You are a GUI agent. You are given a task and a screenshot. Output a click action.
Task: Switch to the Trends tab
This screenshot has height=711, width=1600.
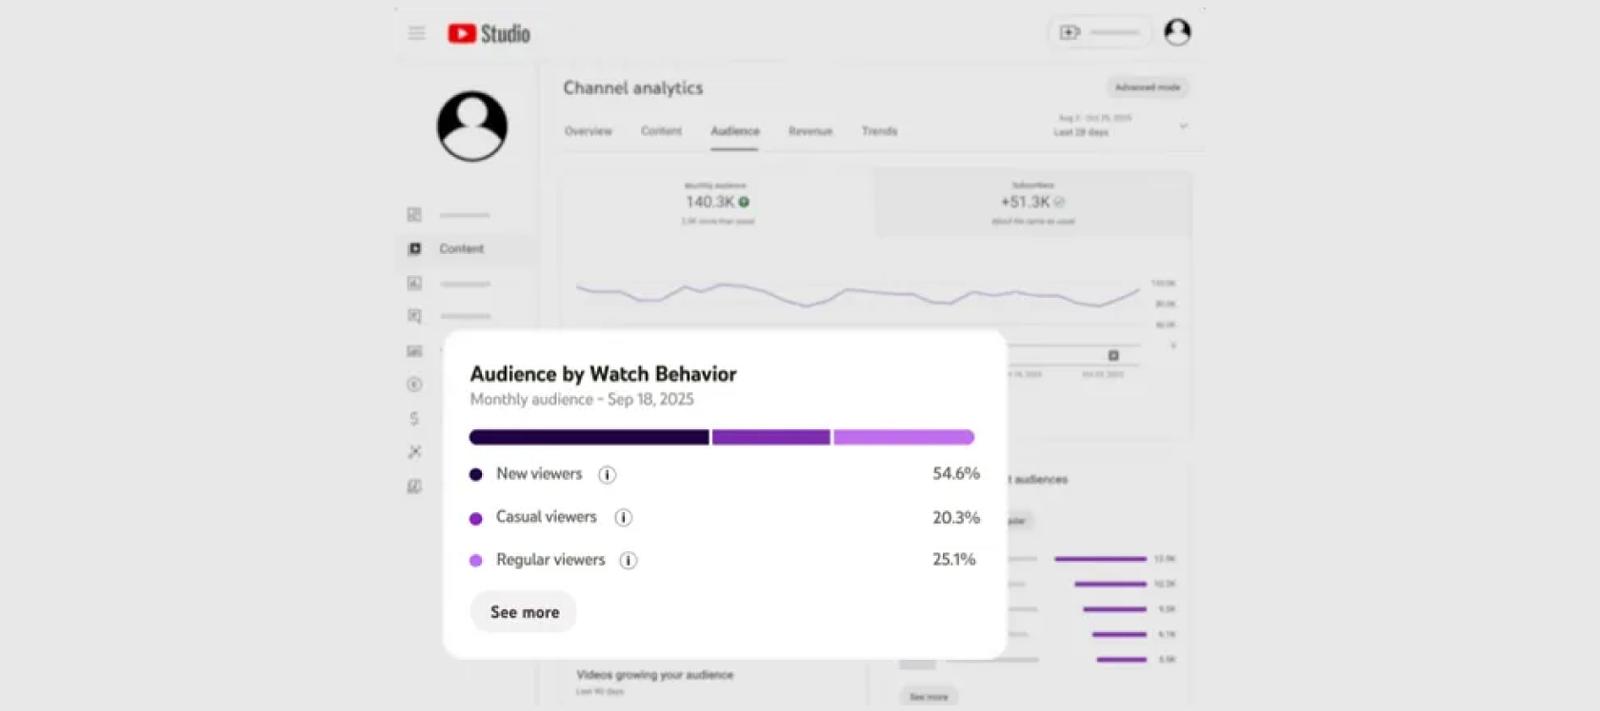click(879, 131)
